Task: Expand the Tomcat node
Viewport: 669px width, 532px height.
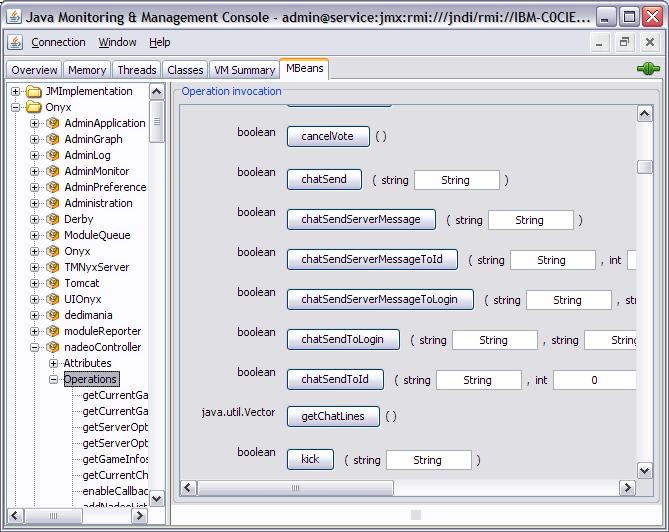Action: (35, 283)
